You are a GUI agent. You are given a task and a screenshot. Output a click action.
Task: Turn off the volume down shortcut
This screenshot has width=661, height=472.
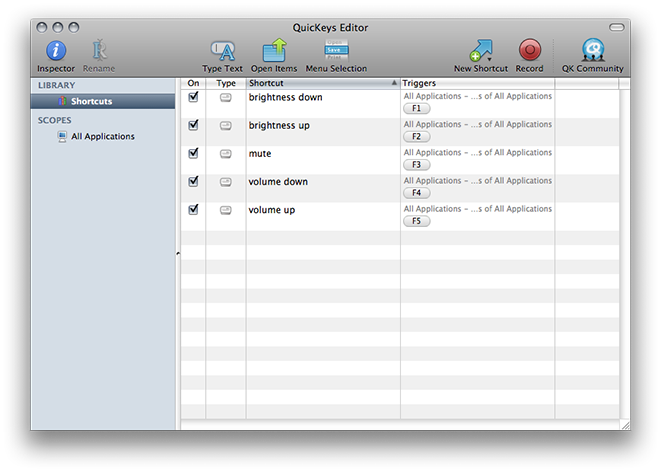pyautogui.click(x=193, y=182)
